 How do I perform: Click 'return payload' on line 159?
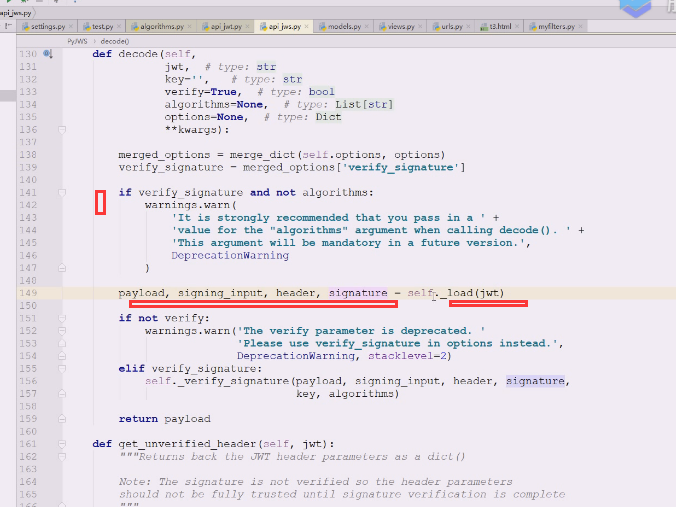click(165, 419)
